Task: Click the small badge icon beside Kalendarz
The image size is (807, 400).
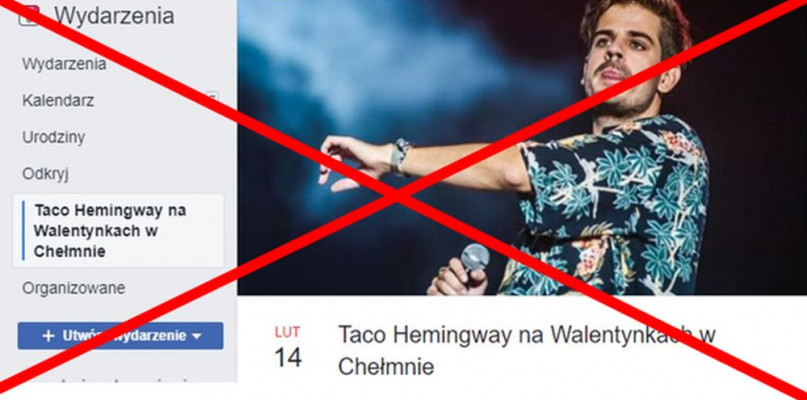Action: click(x=212, y=96)
